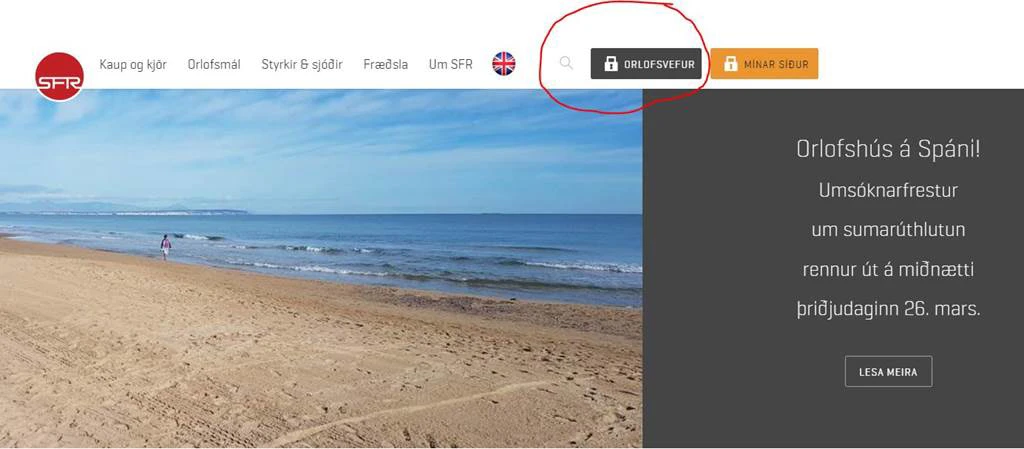Click the þriðjudaginn 26. mars date text
The image size is (1024, 449).
tap(888, 309)
